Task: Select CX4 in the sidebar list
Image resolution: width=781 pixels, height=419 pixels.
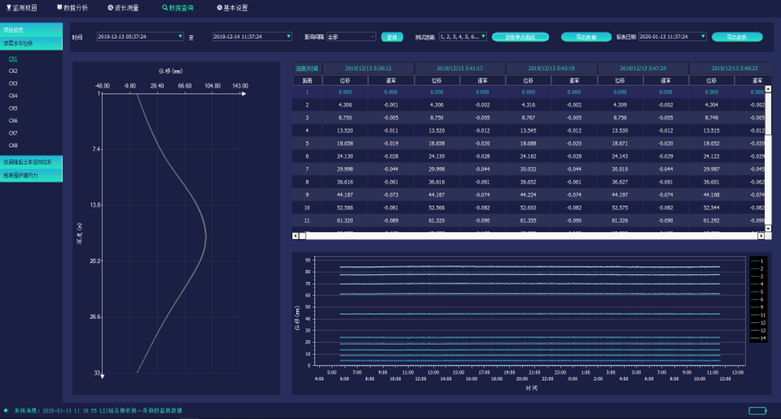Action: (x=13, y=96)
